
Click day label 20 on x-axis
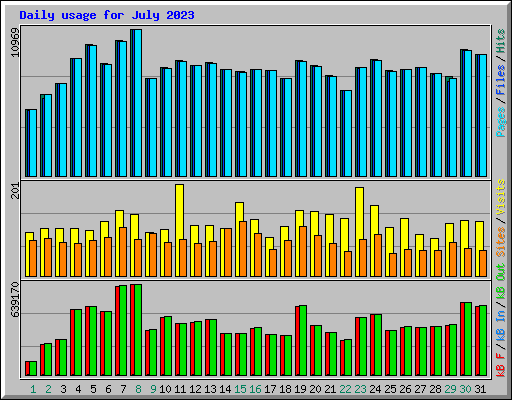315,389
